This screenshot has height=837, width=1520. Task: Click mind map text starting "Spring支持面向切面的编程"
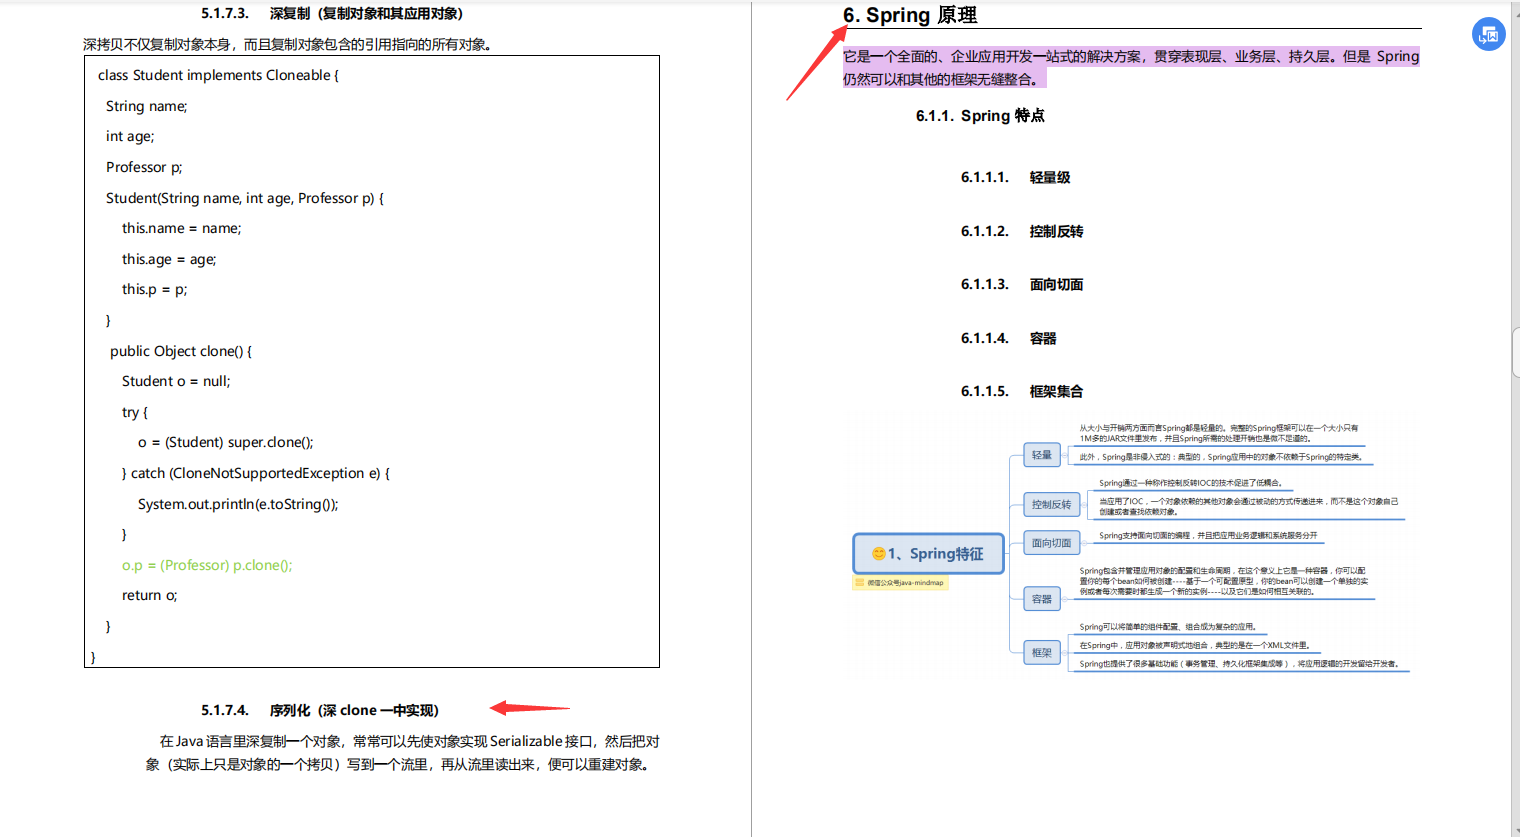point(1209,535)
